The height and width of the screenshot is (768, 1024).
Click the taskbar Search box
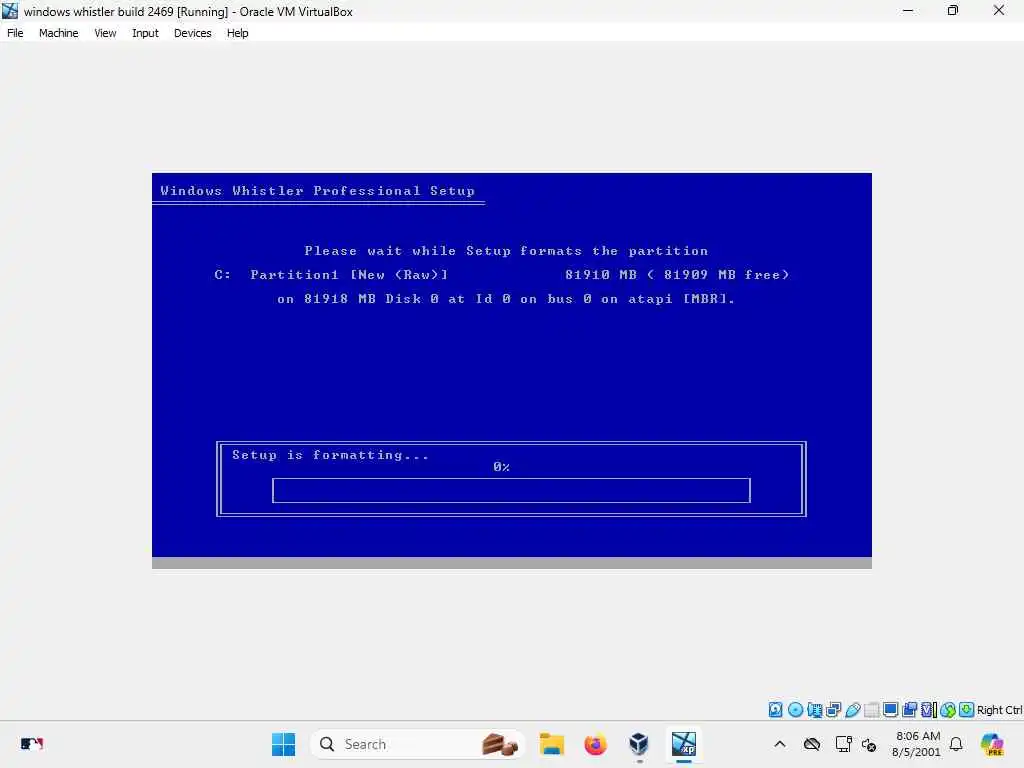pos(418,744)
